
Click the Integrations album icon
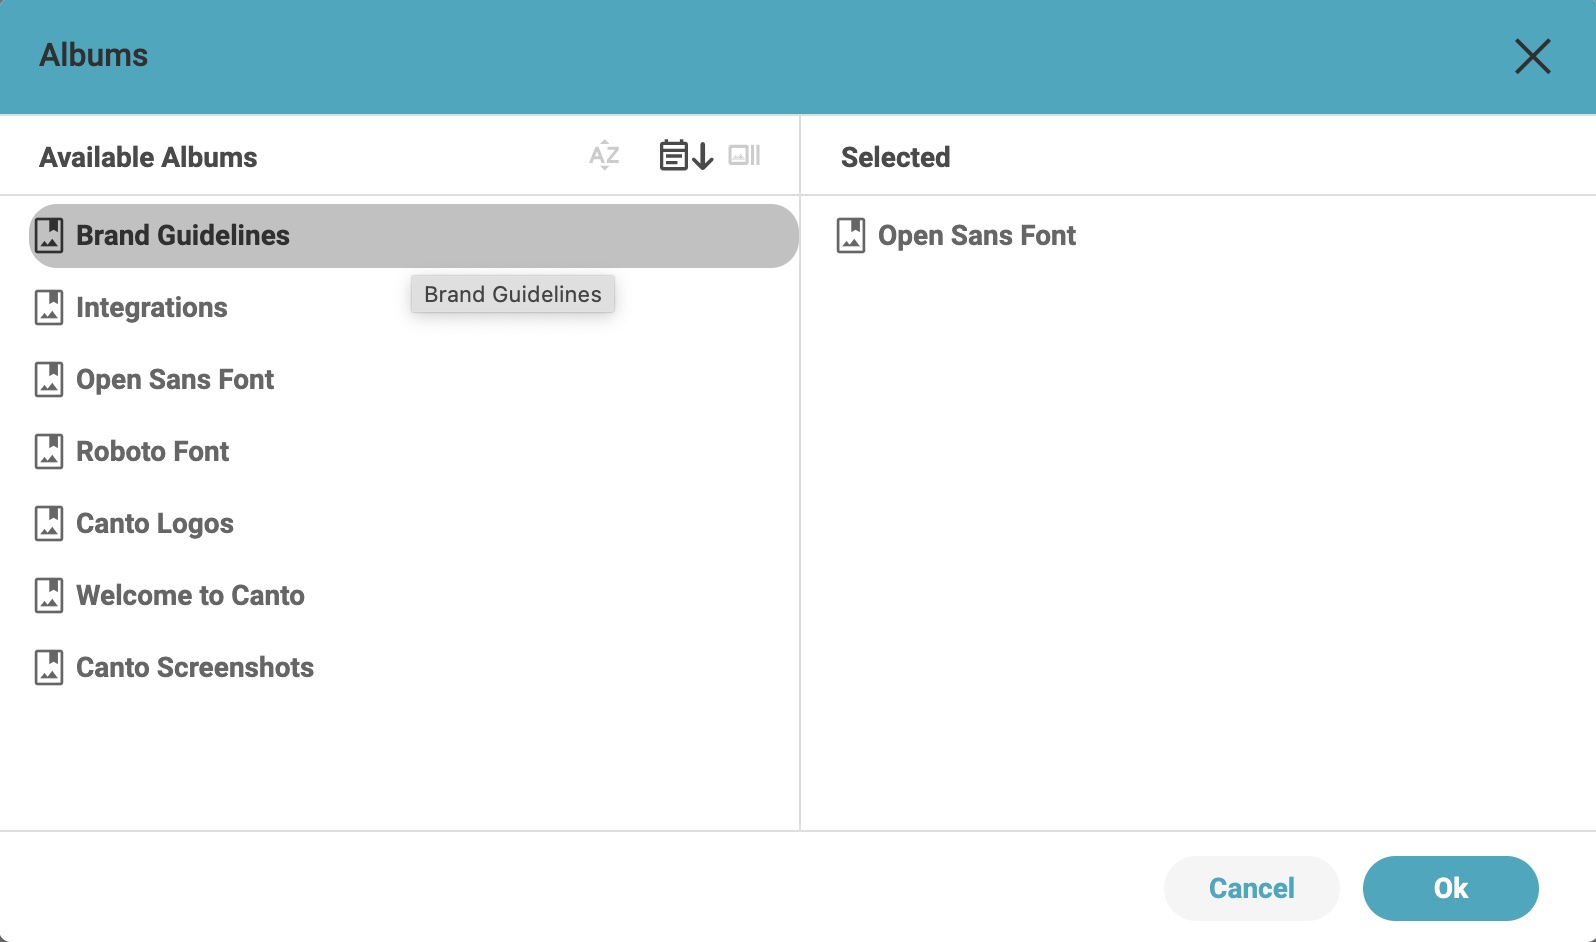49,308
